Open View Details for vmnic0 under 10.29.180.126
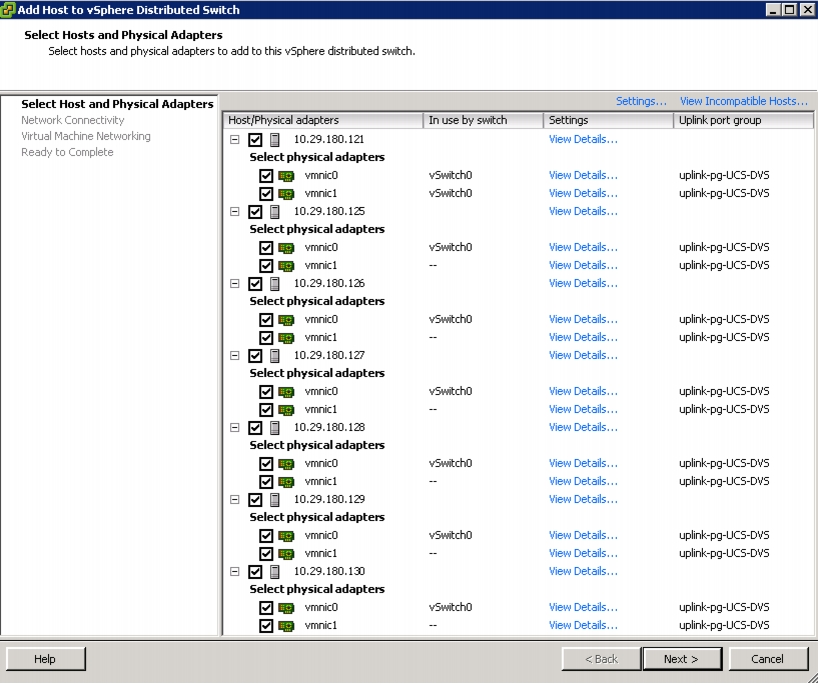This screenshot has height=694, width=818. point(583,319)
